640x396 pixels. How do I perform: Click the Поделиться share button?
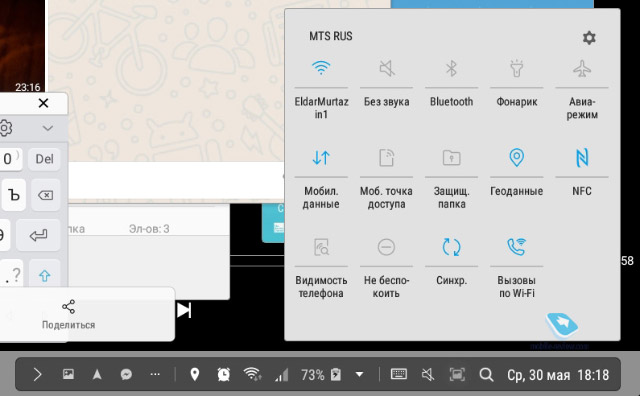[69, 314]
